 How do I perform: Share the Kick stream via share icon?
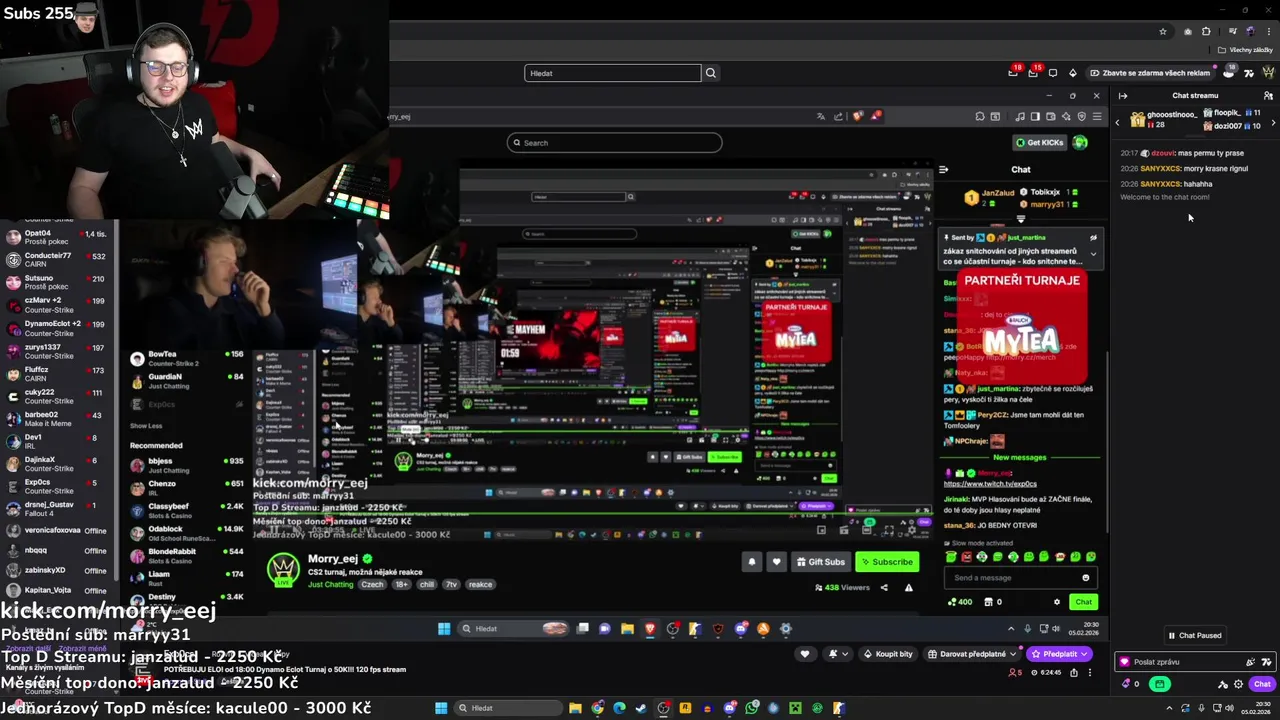(884, 588)
